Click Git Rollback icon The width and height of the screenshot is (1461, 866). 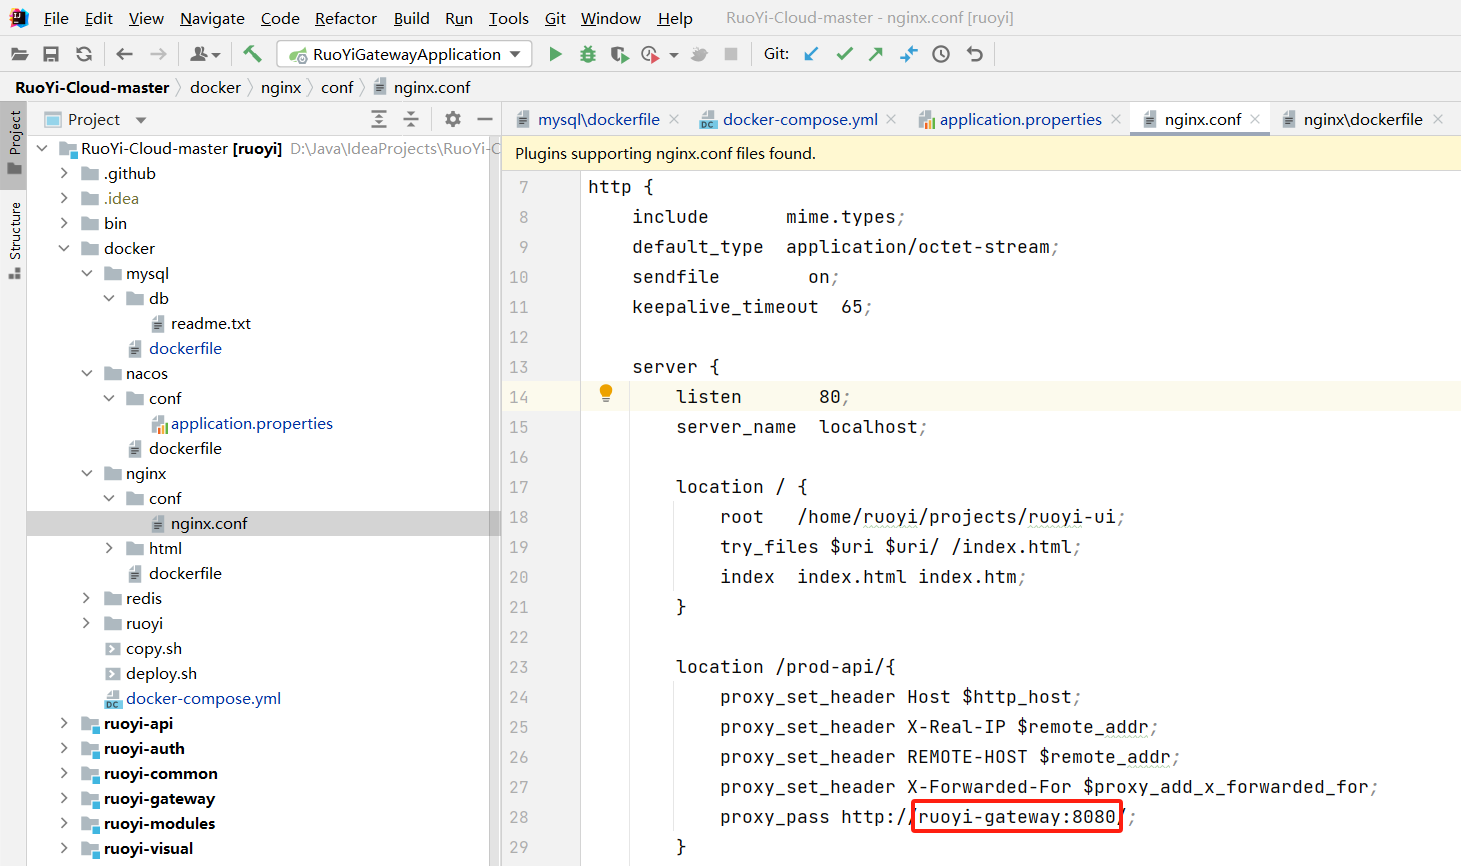coord(975,54)
